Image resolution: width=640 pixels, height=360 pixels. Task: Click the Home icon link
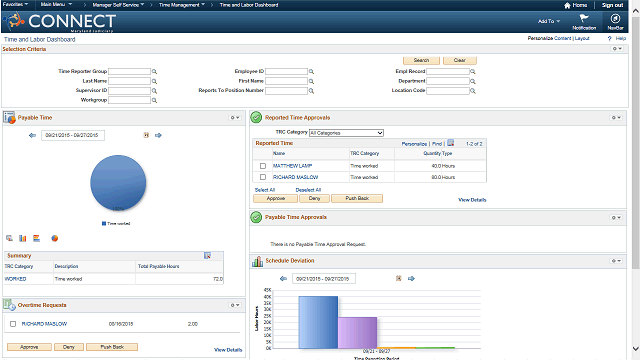[576, 5]
